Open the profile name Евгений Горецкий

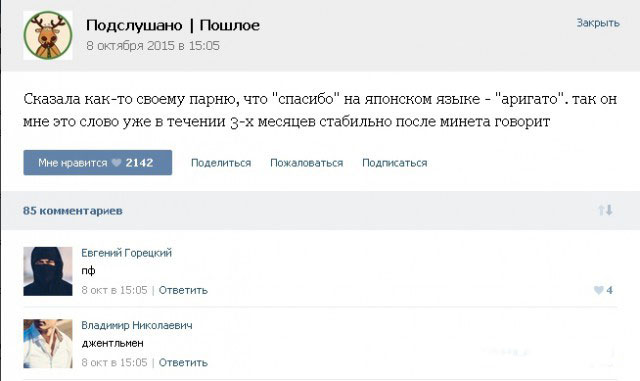127,253
